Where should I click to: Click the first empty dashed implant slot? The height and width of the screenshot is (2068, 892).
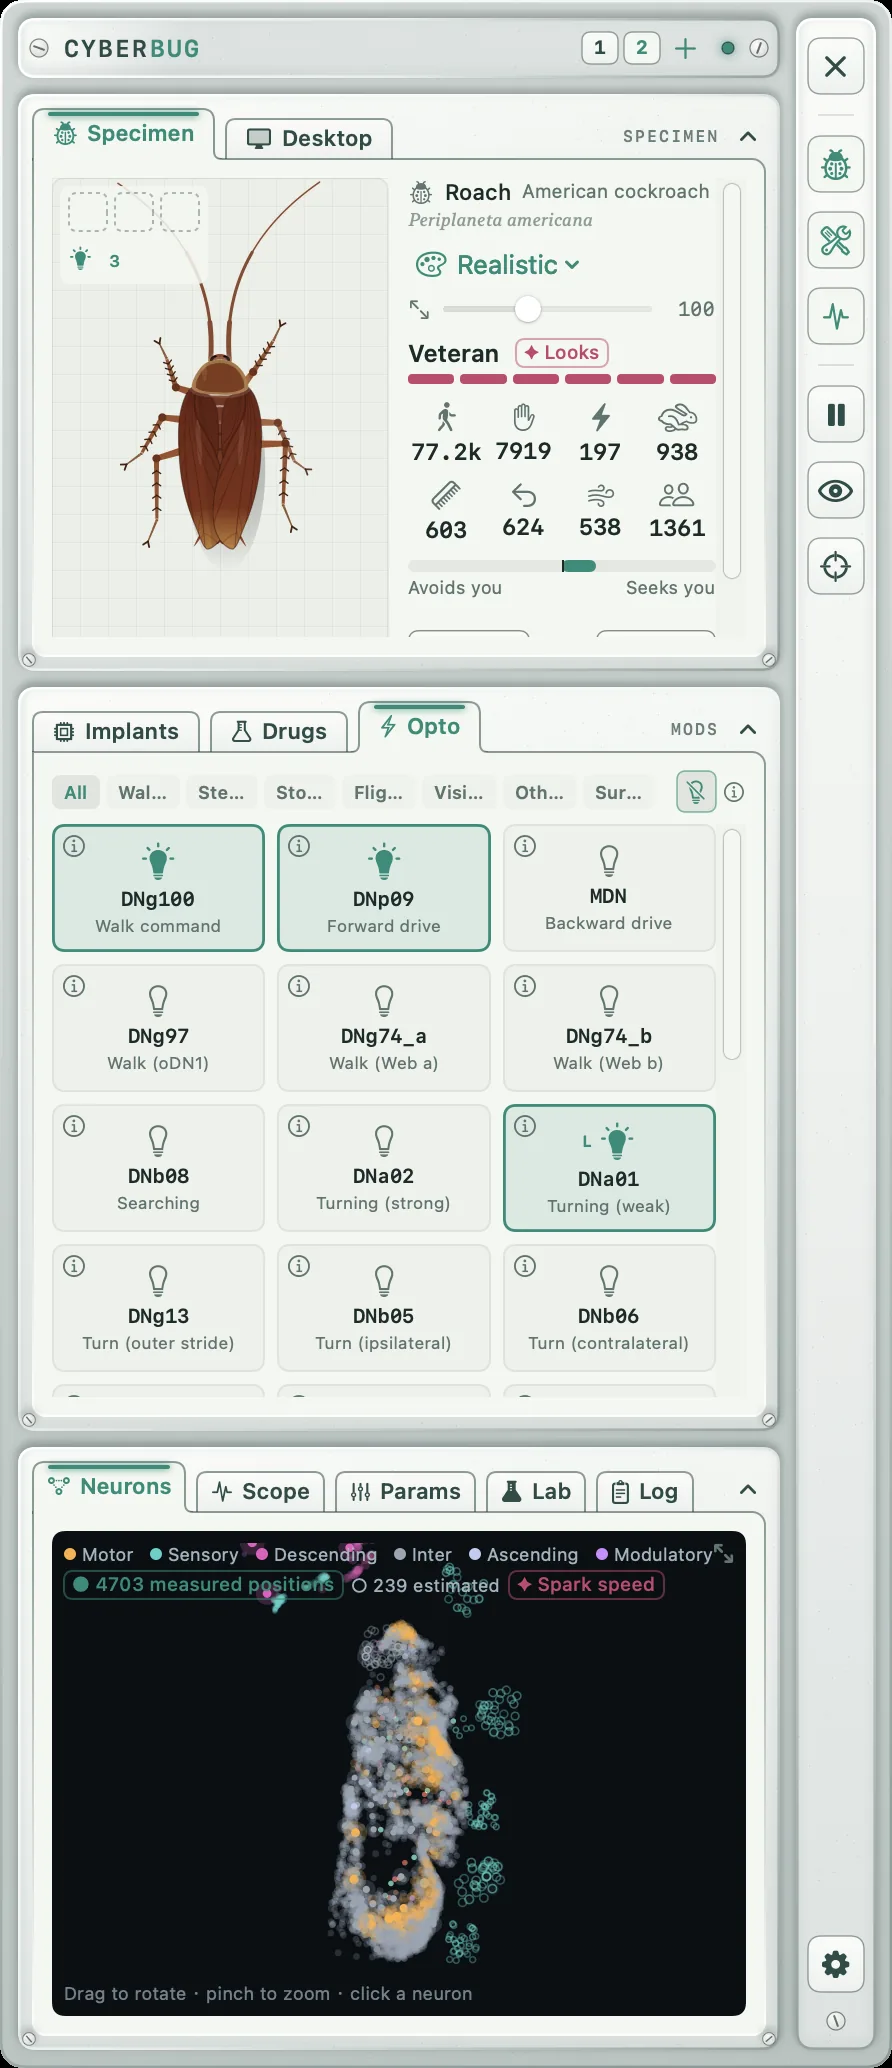[88, 212]
